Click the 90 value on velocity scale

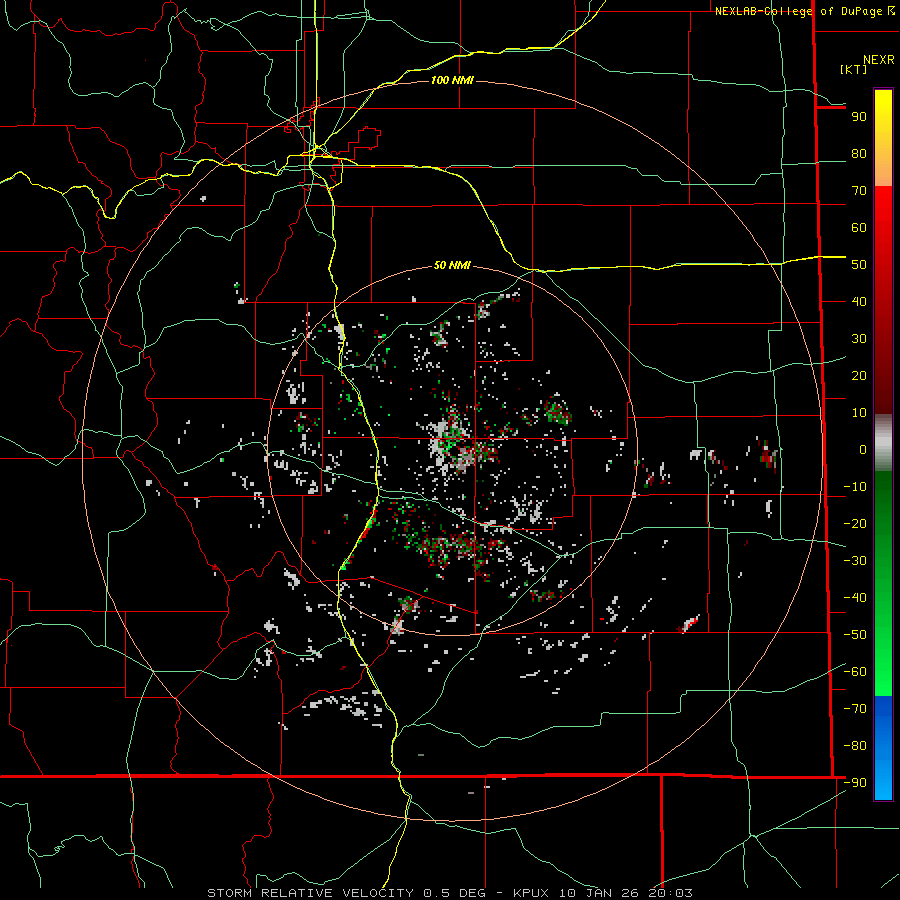click(x=859, y=117)
